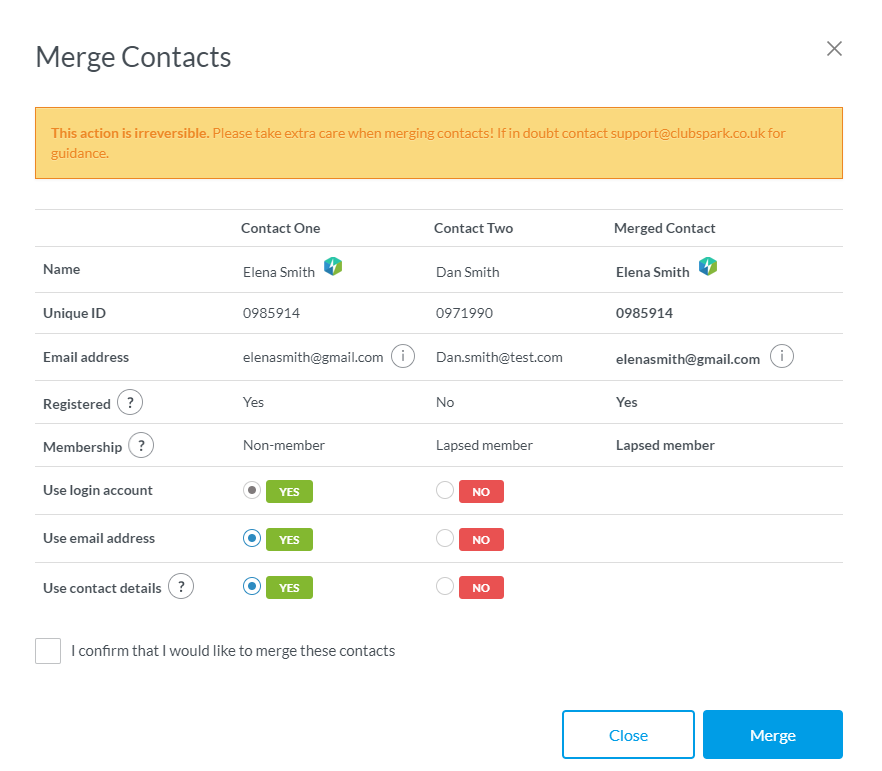Close the Merge Contacts dialog with X

pos(834,49)
